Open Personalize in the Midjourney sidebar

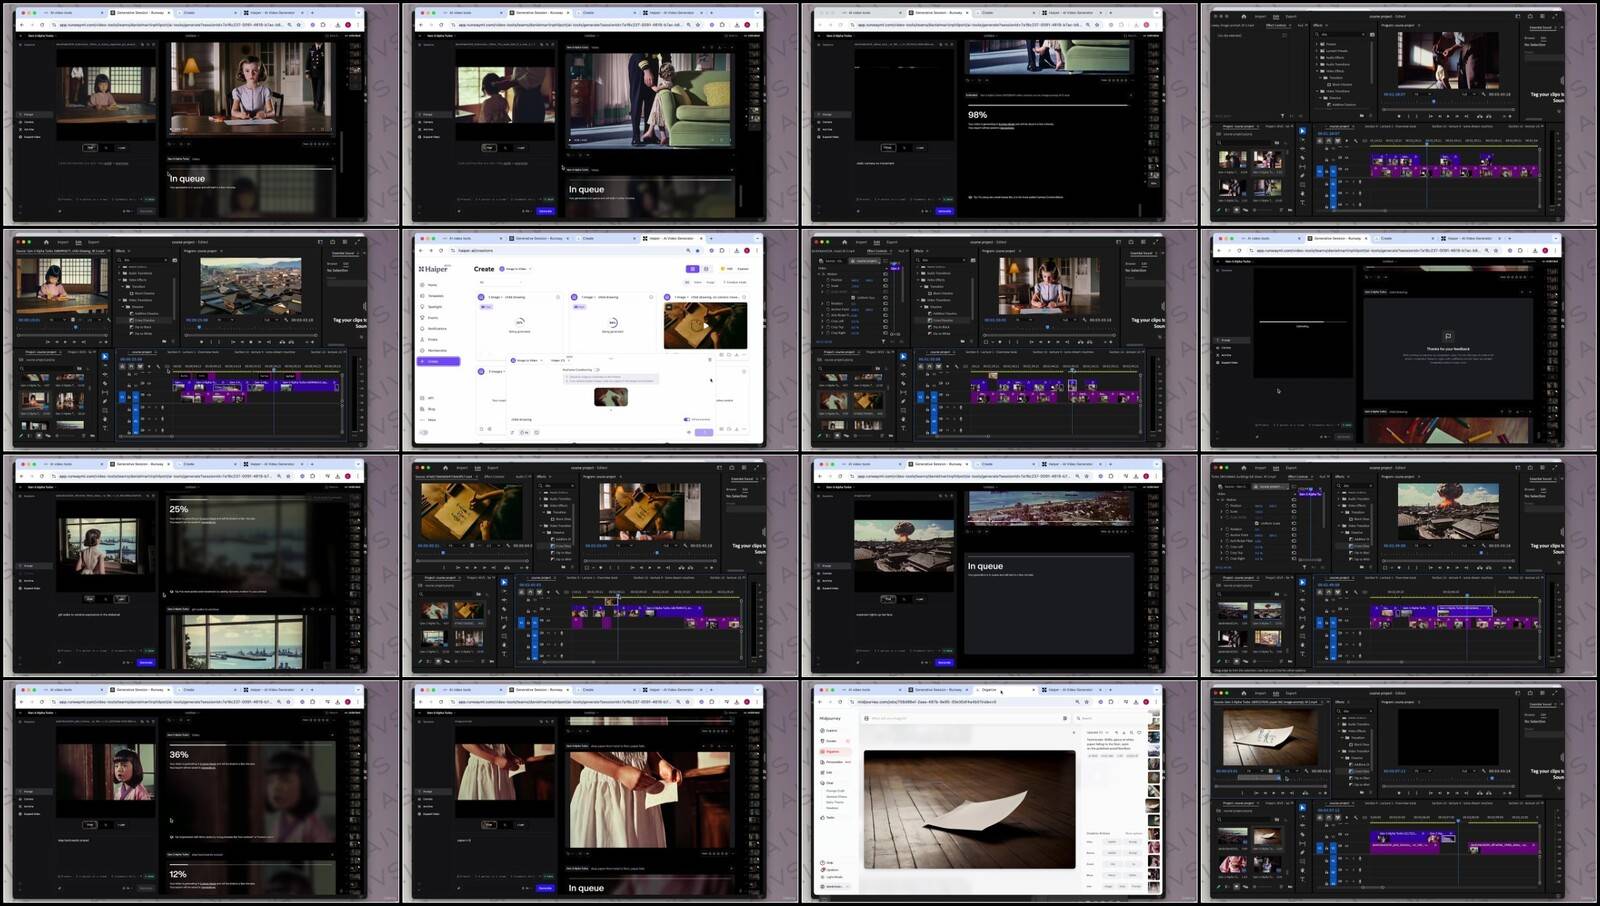coord(834,762)
